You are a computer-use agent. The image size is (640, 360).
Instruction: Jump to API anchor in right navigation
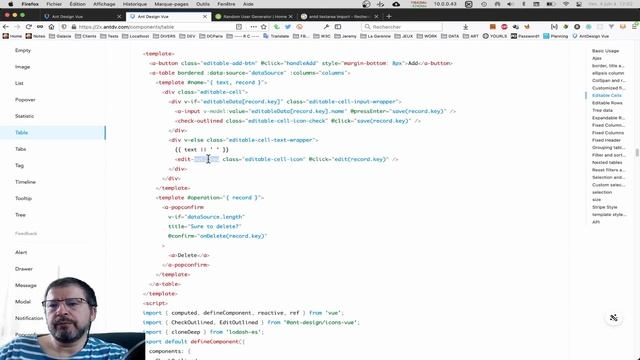pos(596,222)
